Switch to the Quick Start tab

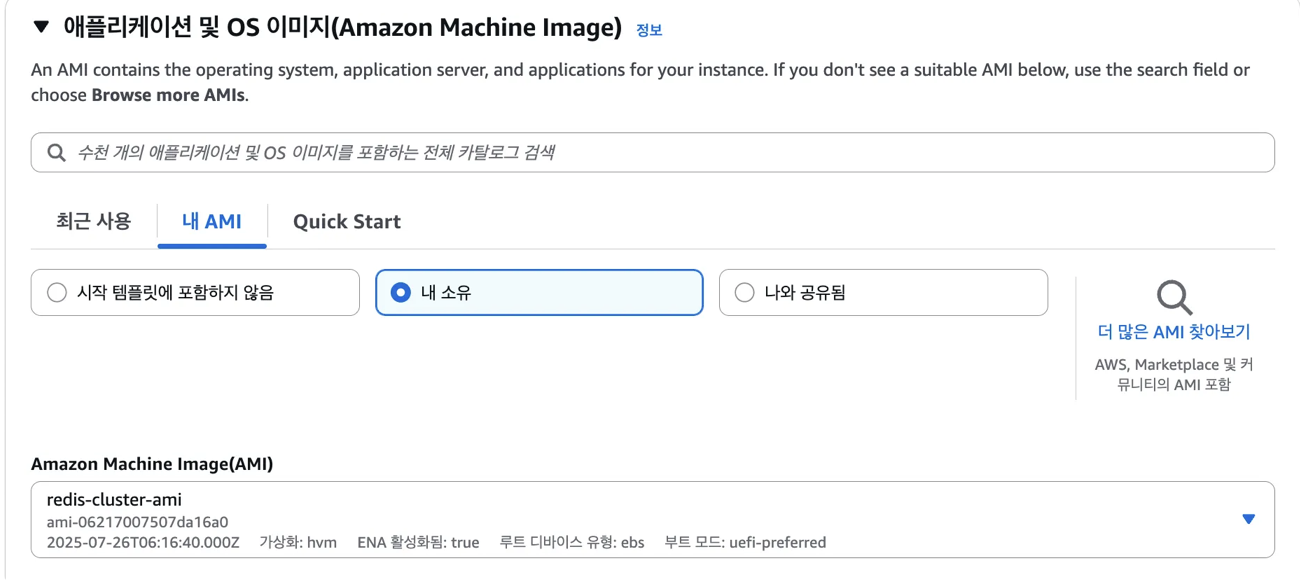[x=347, y=222]
